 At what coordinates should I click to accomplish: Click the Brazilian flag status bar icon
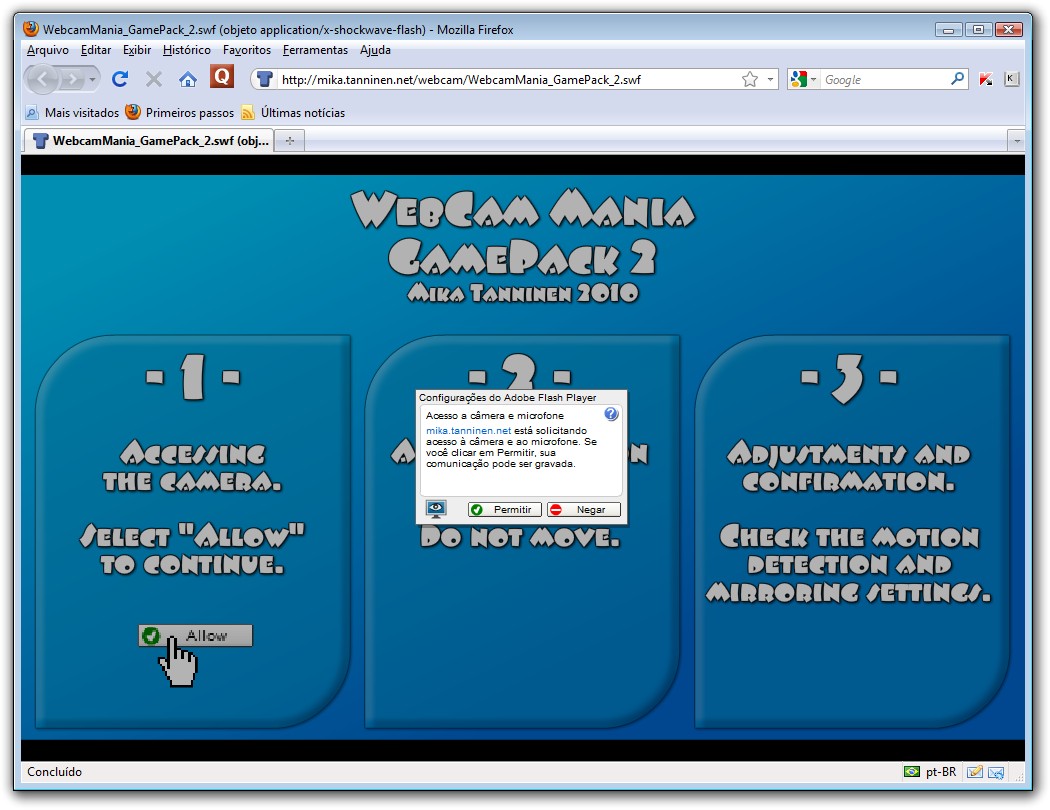coord(911,771)
